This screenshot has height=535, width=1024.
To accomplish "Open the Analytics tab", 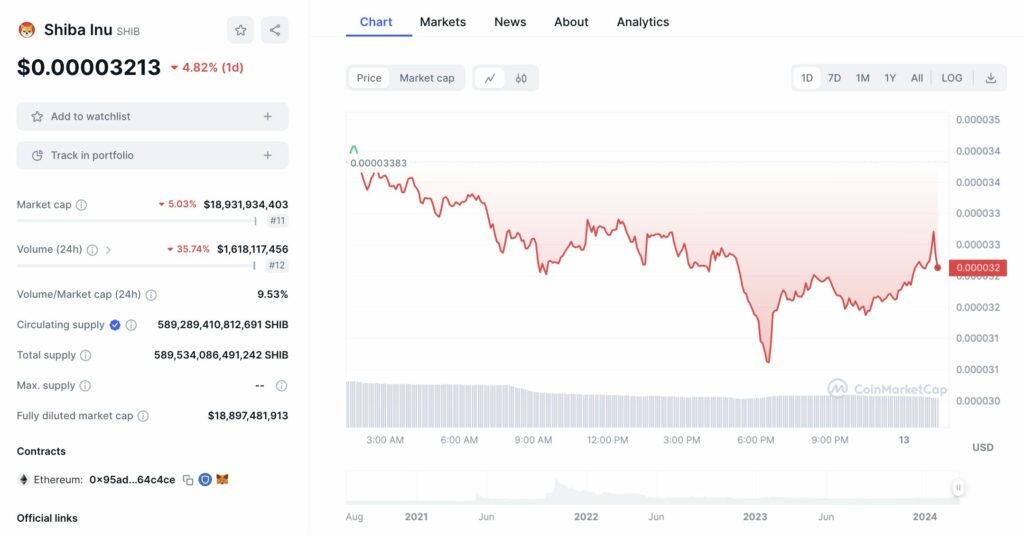I will pyautogui.click(x=643, y=22).
